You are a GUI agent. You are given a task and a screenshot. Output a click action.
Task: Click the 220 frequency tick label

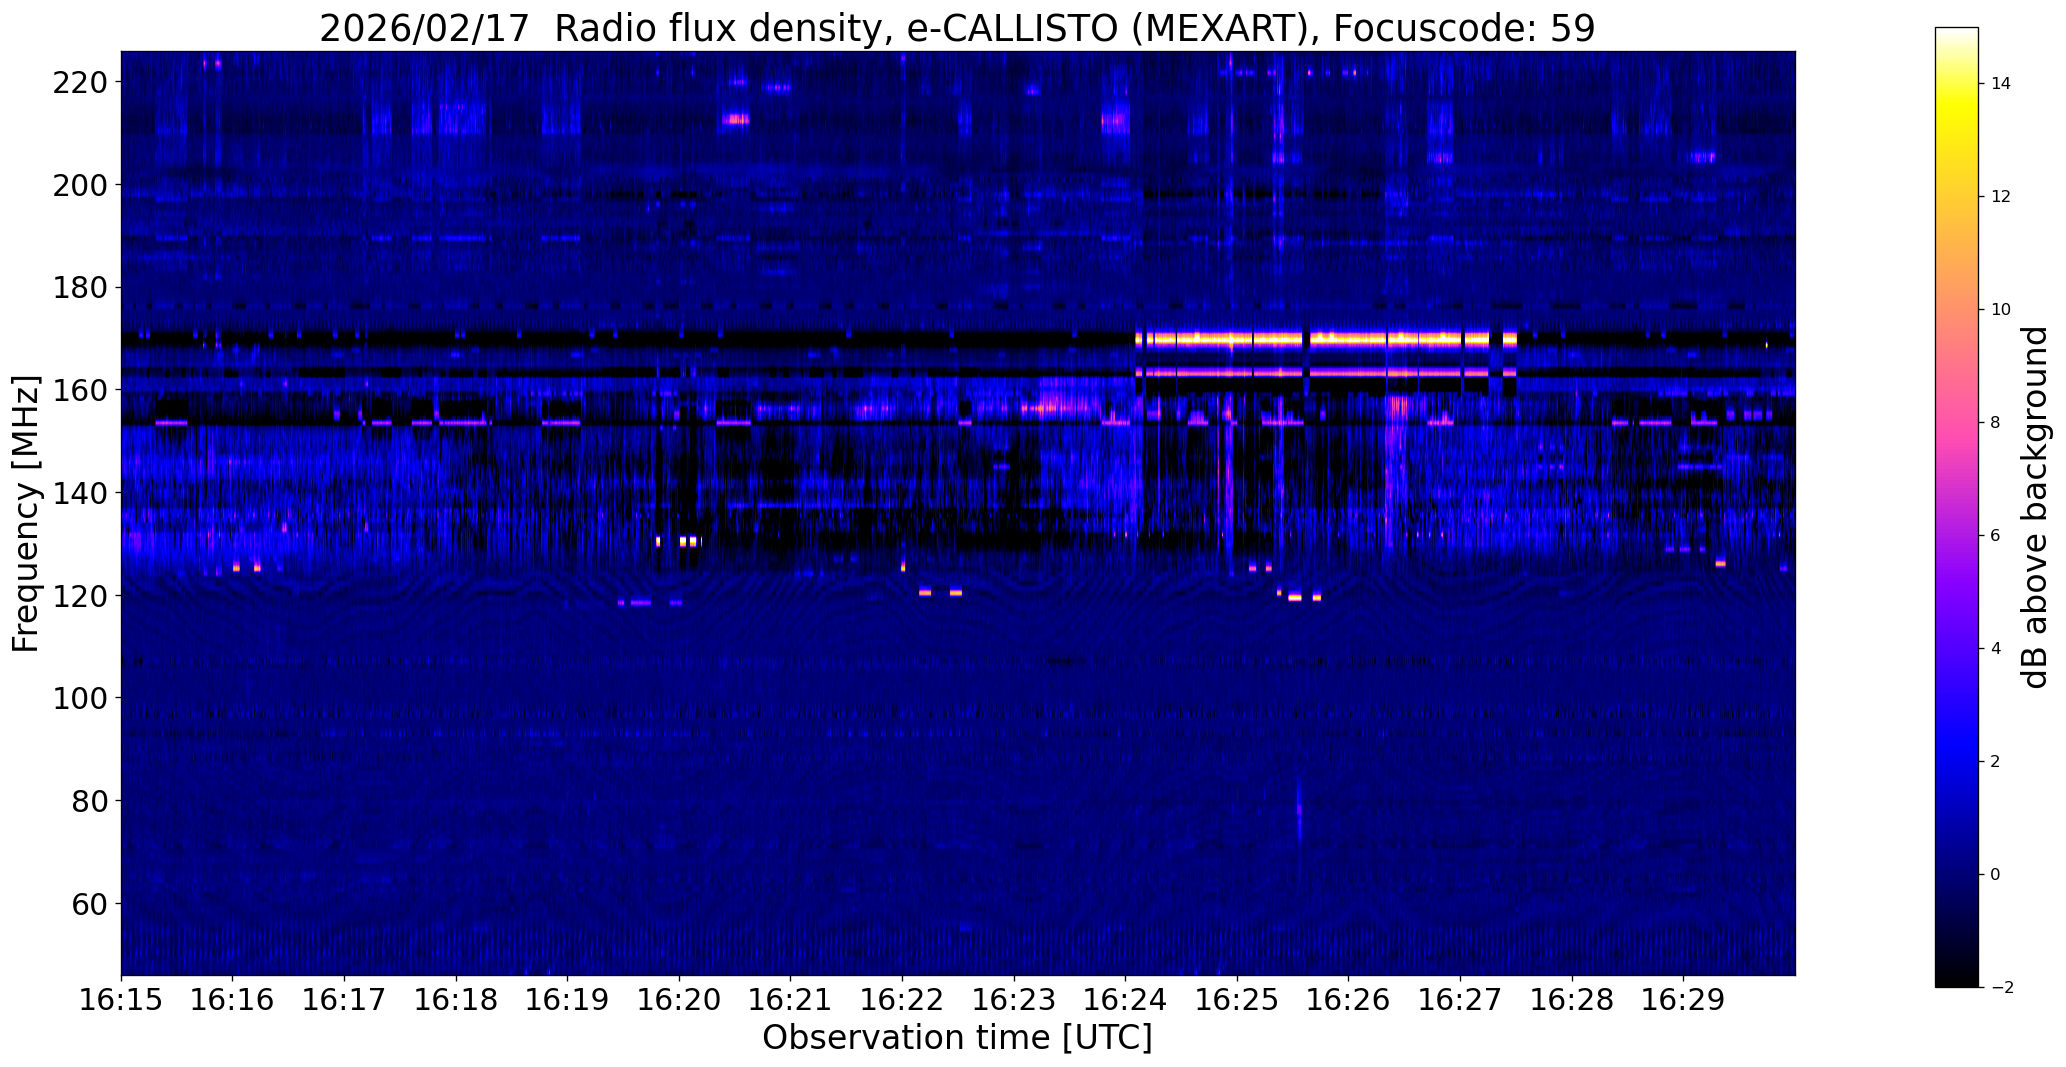tap(78, 82)
